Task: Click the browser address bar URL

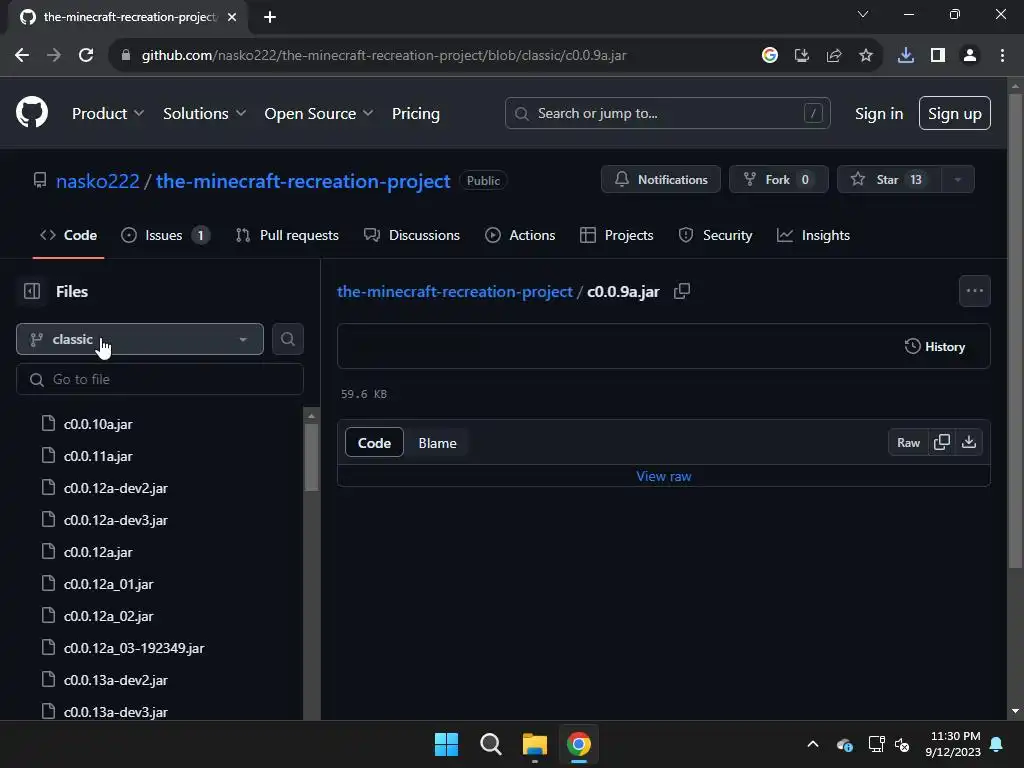Action: [384, 56]
